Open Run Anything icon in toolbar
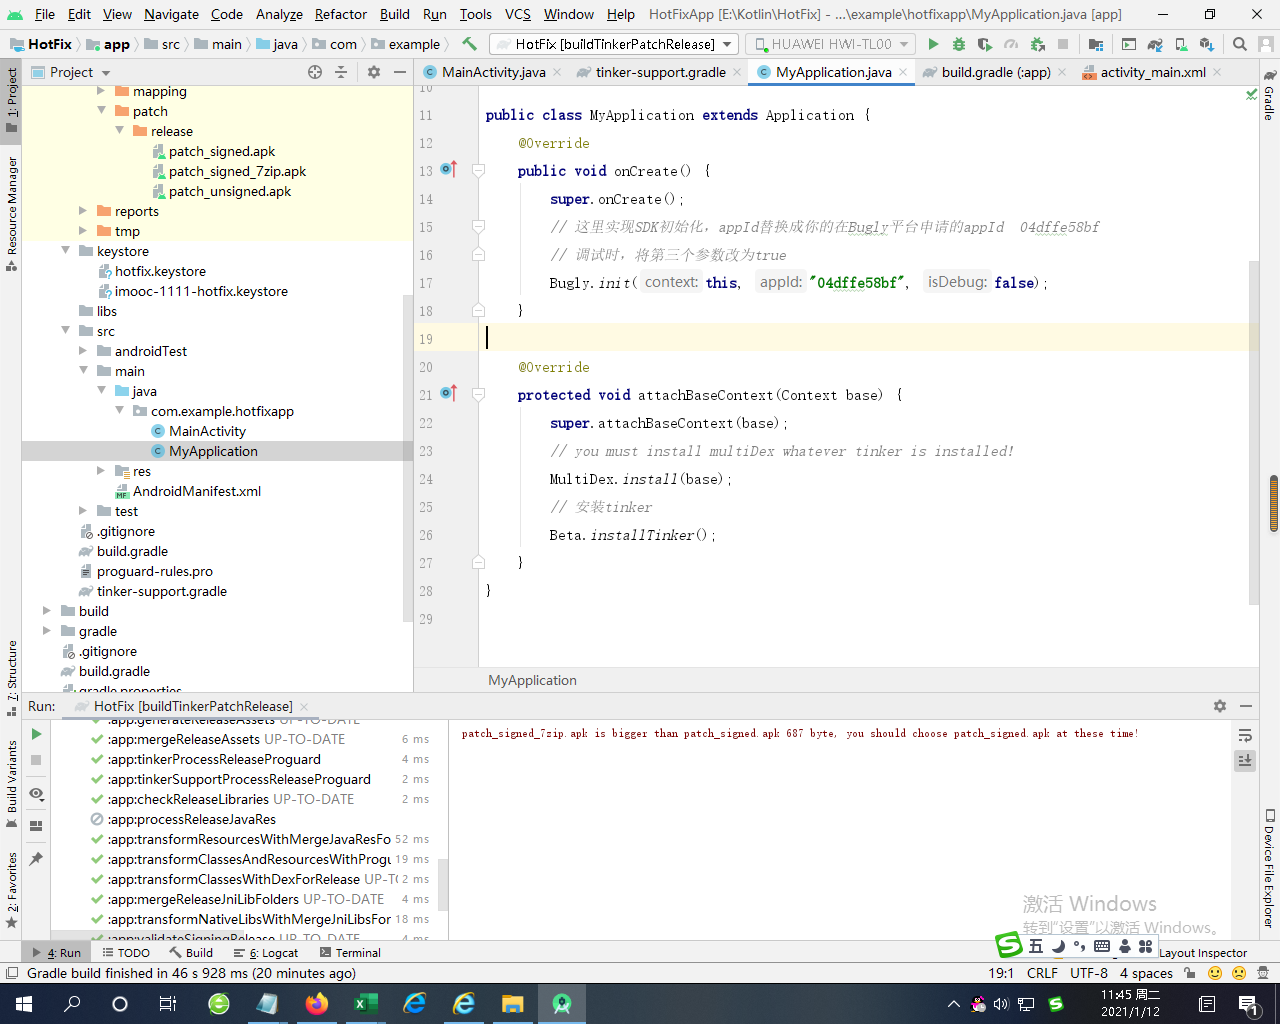1280x1024 pixels. click(x=1129, y=44)
